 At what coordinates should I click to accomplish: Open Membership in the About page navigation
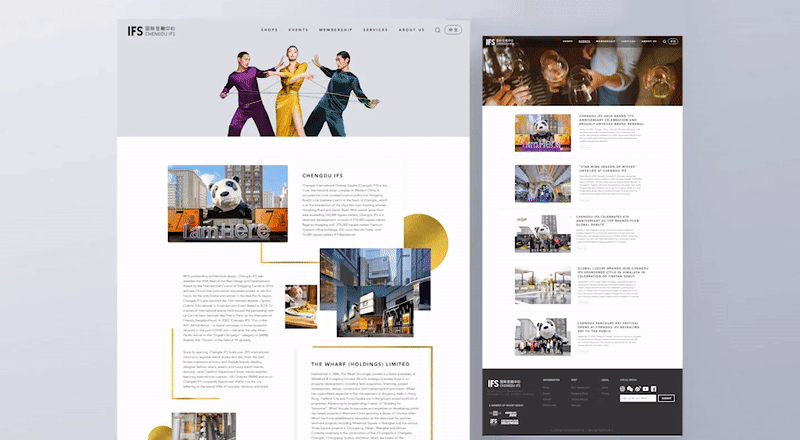[x=336, y=30]
